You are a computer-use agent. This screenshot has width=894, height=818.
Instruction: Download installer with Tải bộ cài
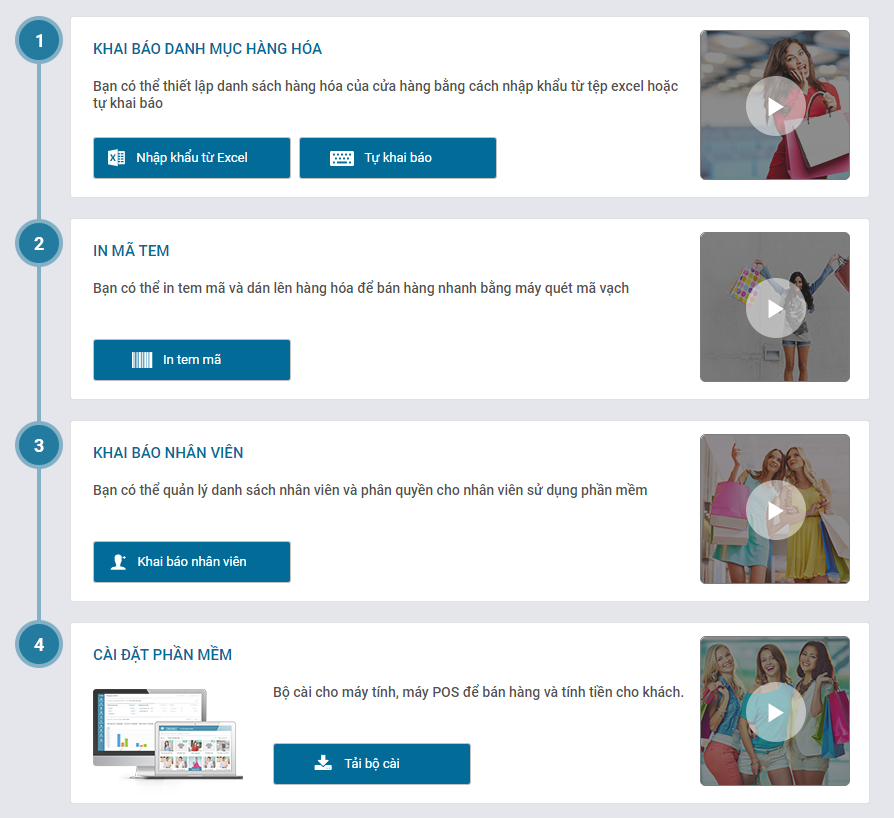tap(372, 764)
